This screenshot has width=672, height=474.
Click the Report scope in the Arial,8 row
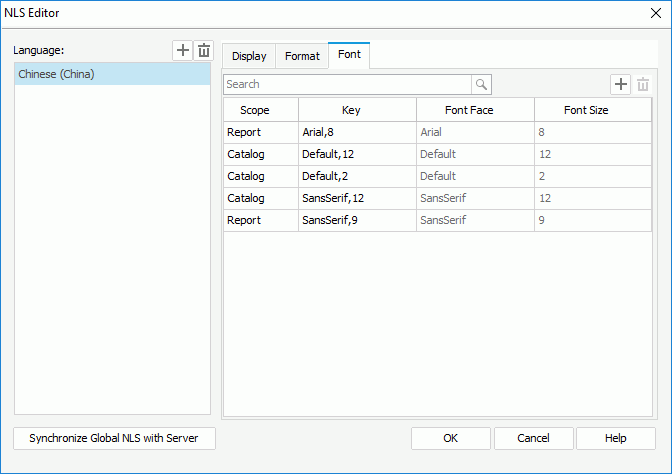point(261,132)
